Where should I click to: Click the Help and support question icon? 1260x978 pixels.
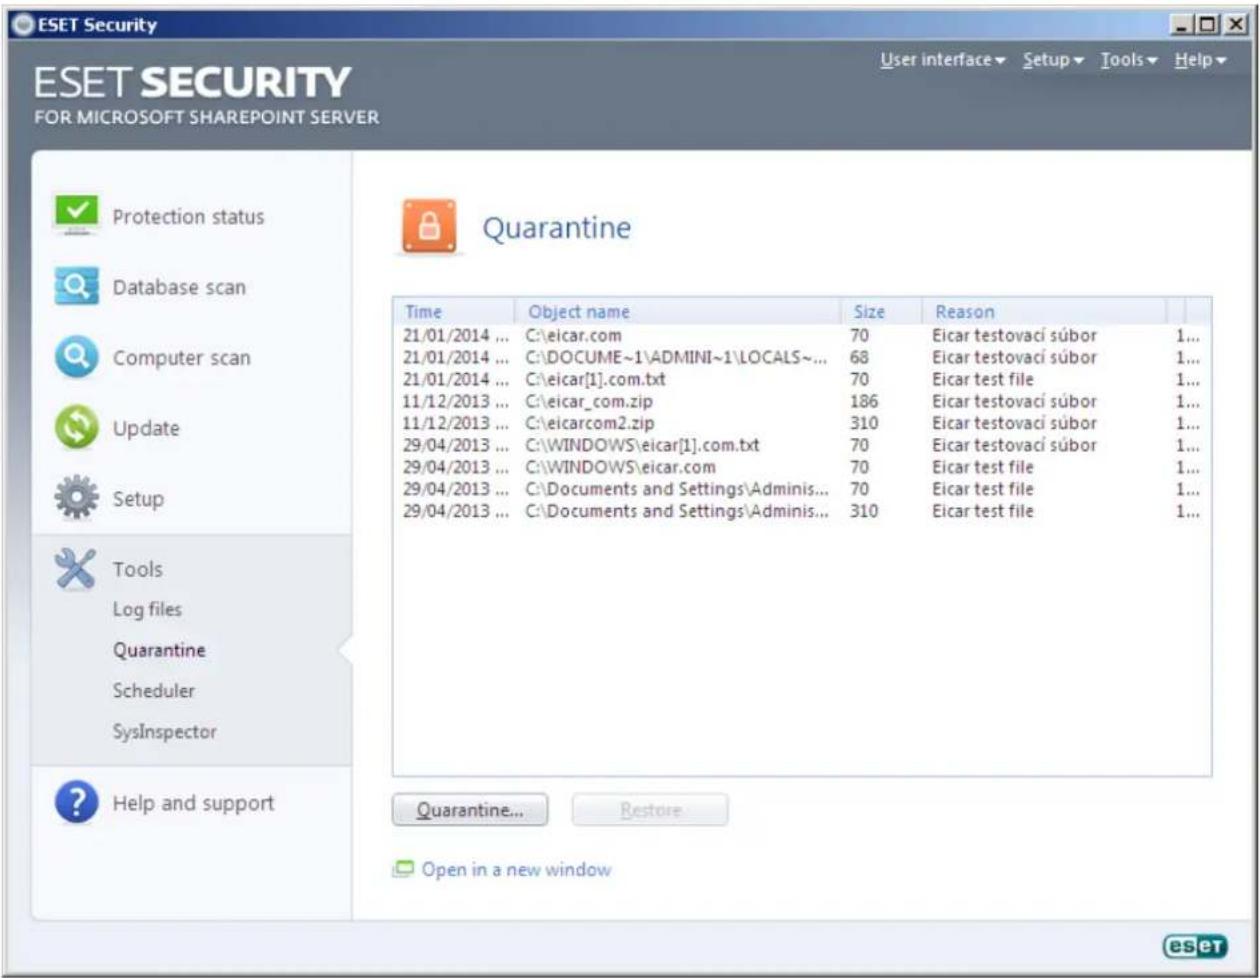[76, 803]
